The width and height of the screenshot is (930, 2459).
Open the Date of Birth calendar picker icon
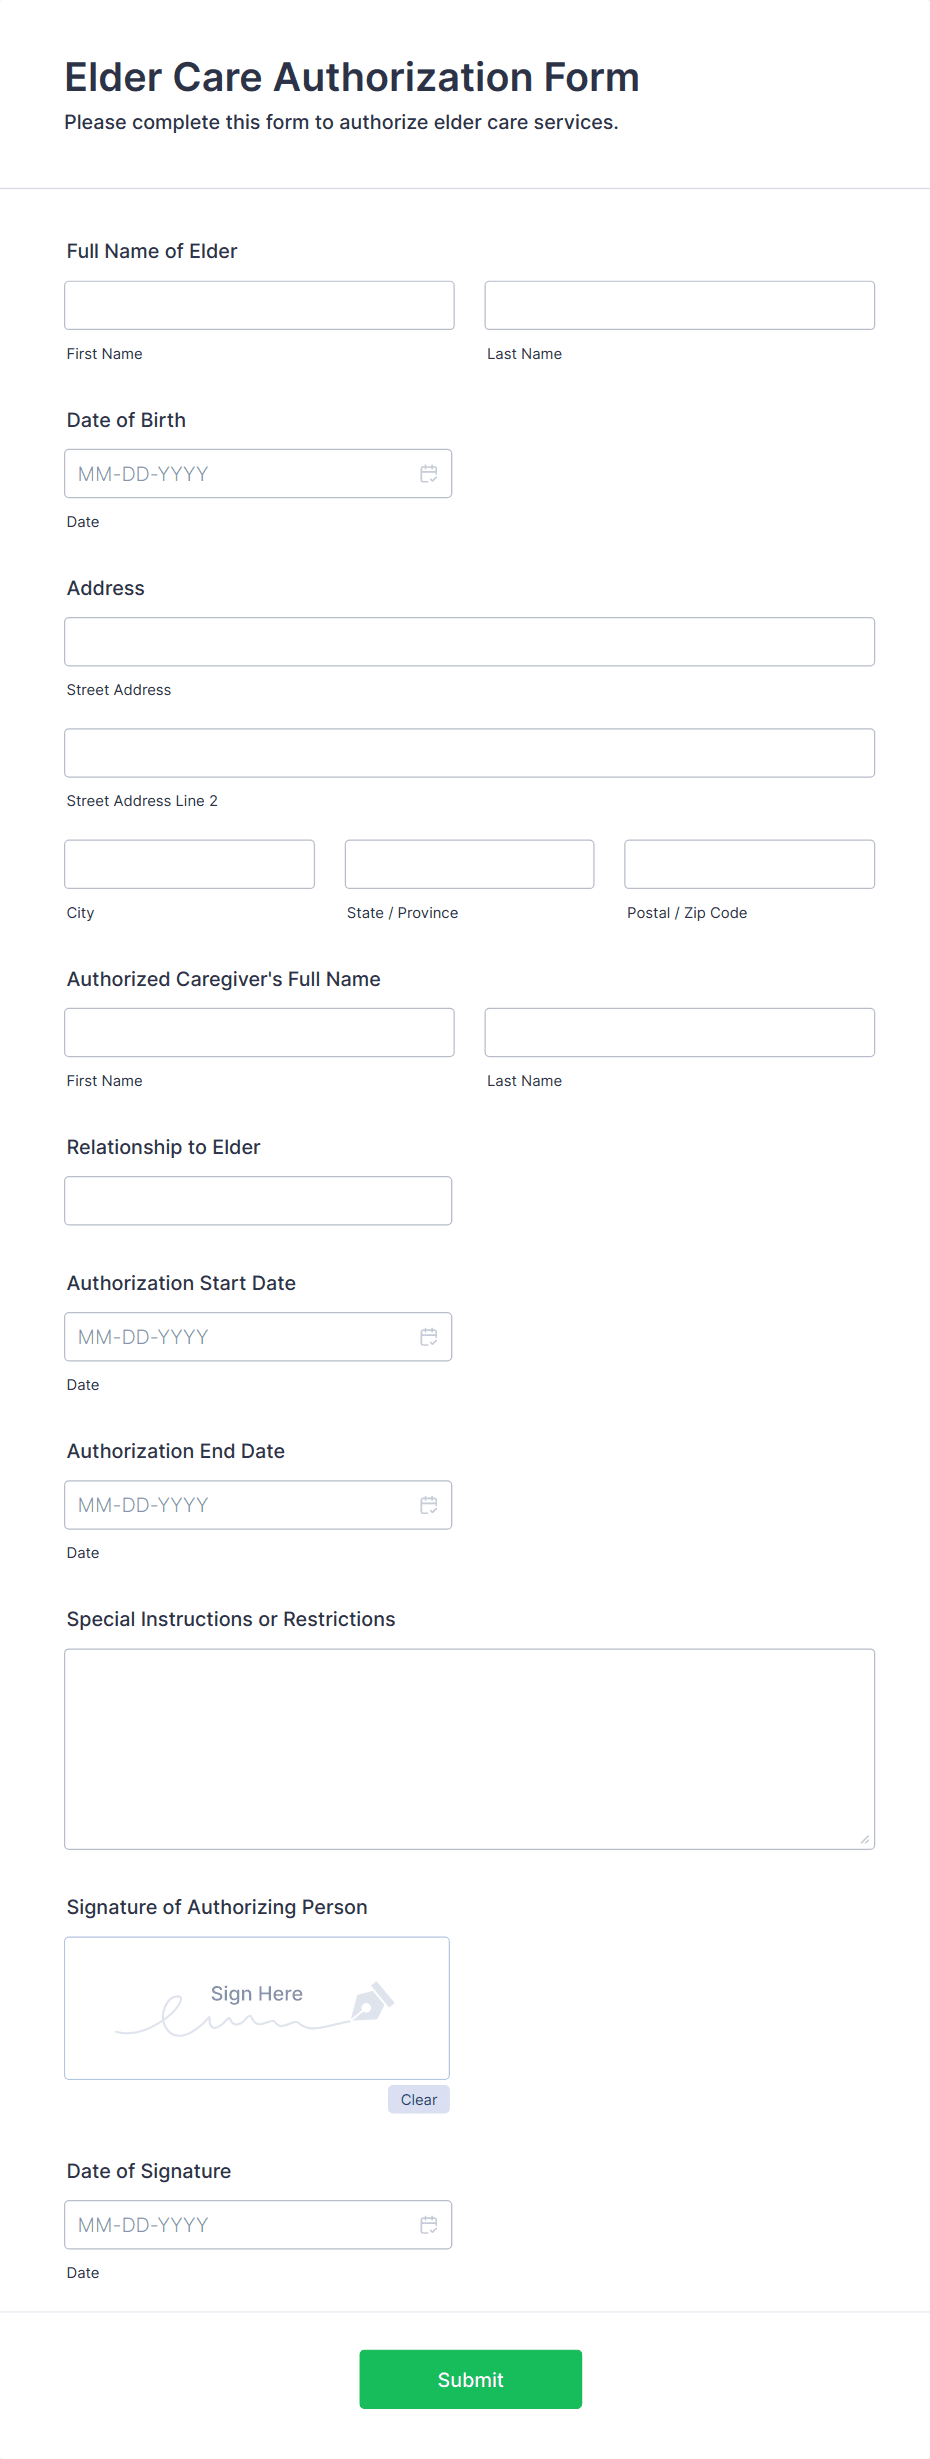[x=428, y=474]
